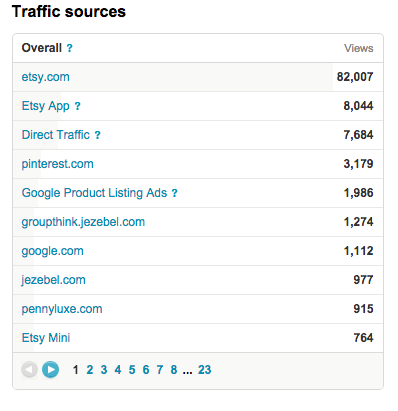This screenshot has height=411, width=398.
Task: Open Google Product Listing Ads source
Action: (x=94, y=193)
